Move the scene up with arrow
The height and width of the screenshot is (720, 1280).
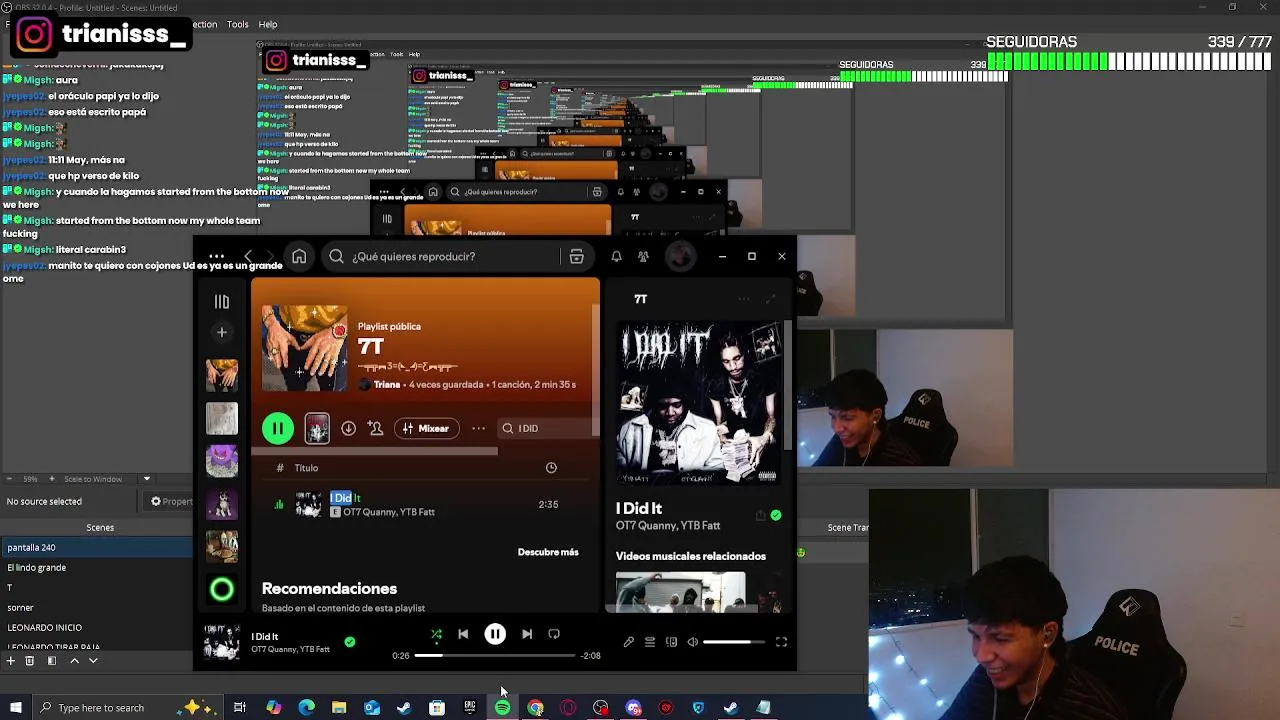click(x=74, y=660)
